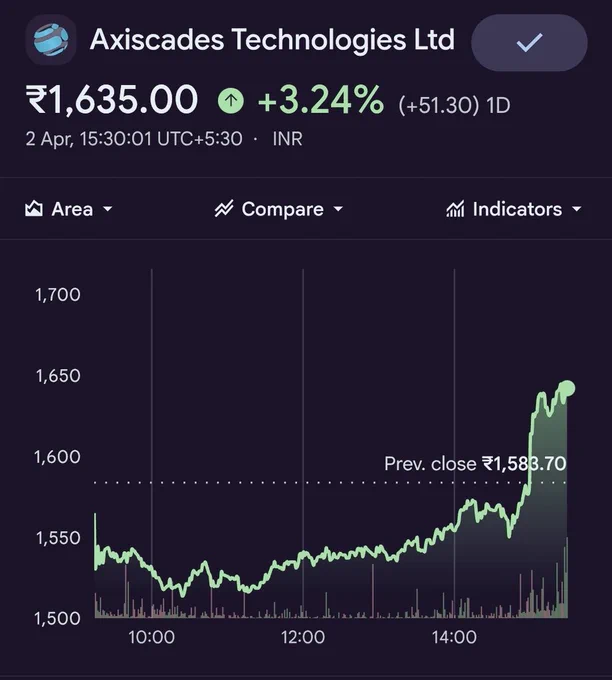
Task: Click the +3.24% percentage change
Action: pos(321,100)
